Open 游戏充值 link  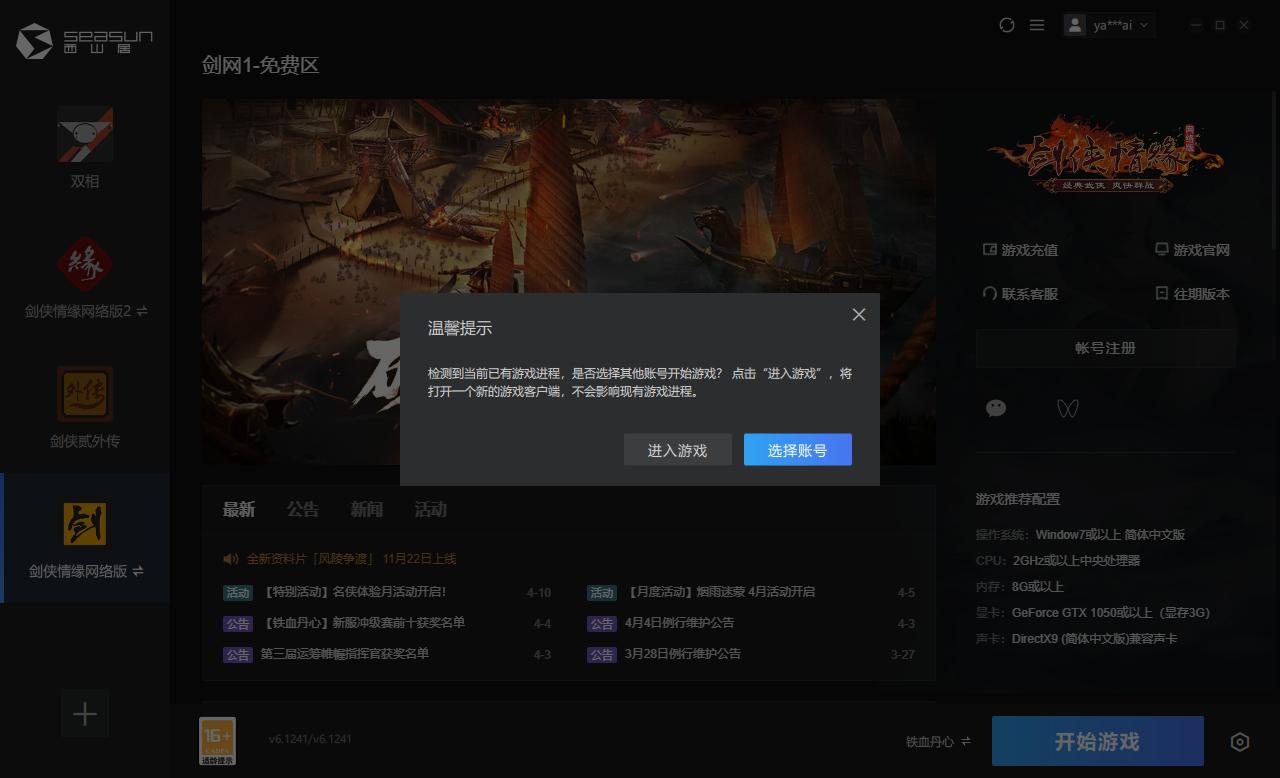click(x=1021, y=250)
